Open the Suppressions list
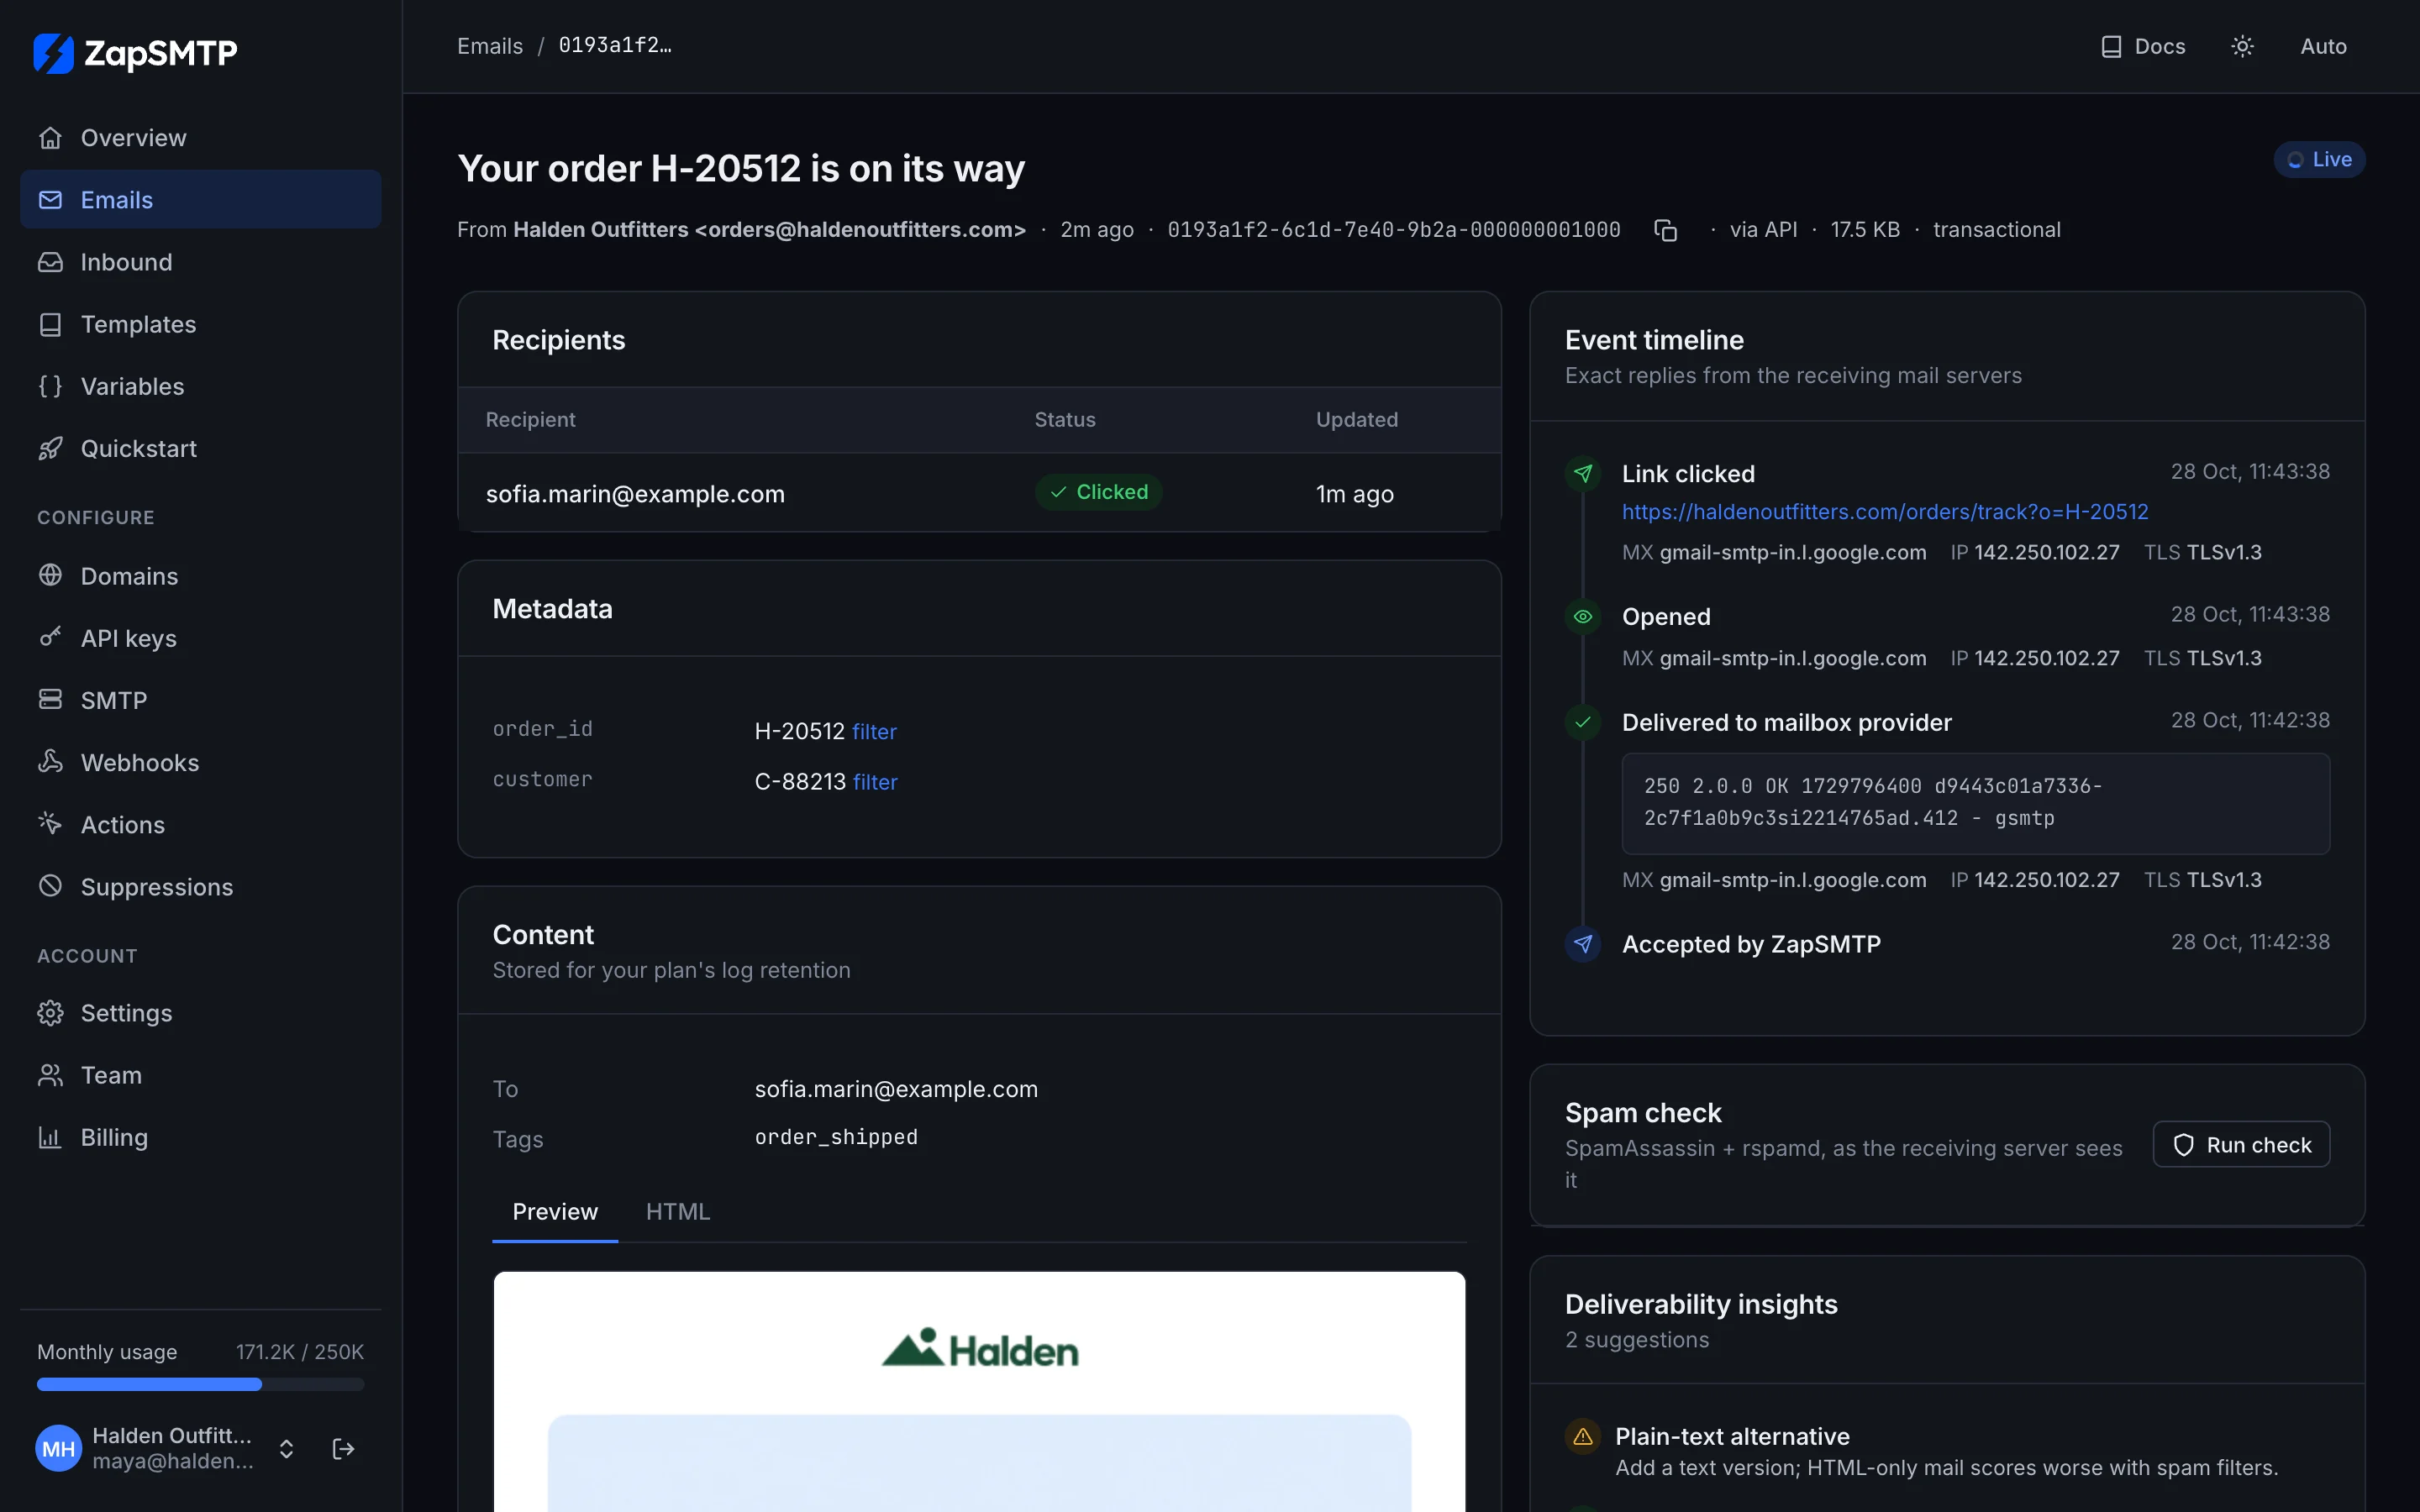 pyautogui.click(x=200, y=886)
